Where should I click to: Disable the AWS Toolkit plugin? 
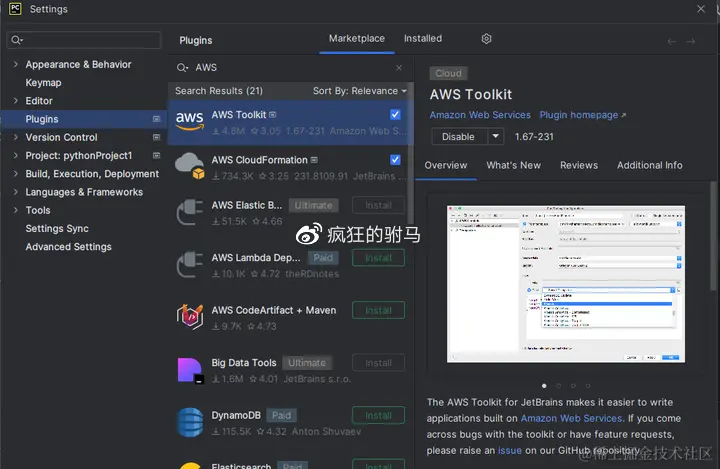click(459, 136)
